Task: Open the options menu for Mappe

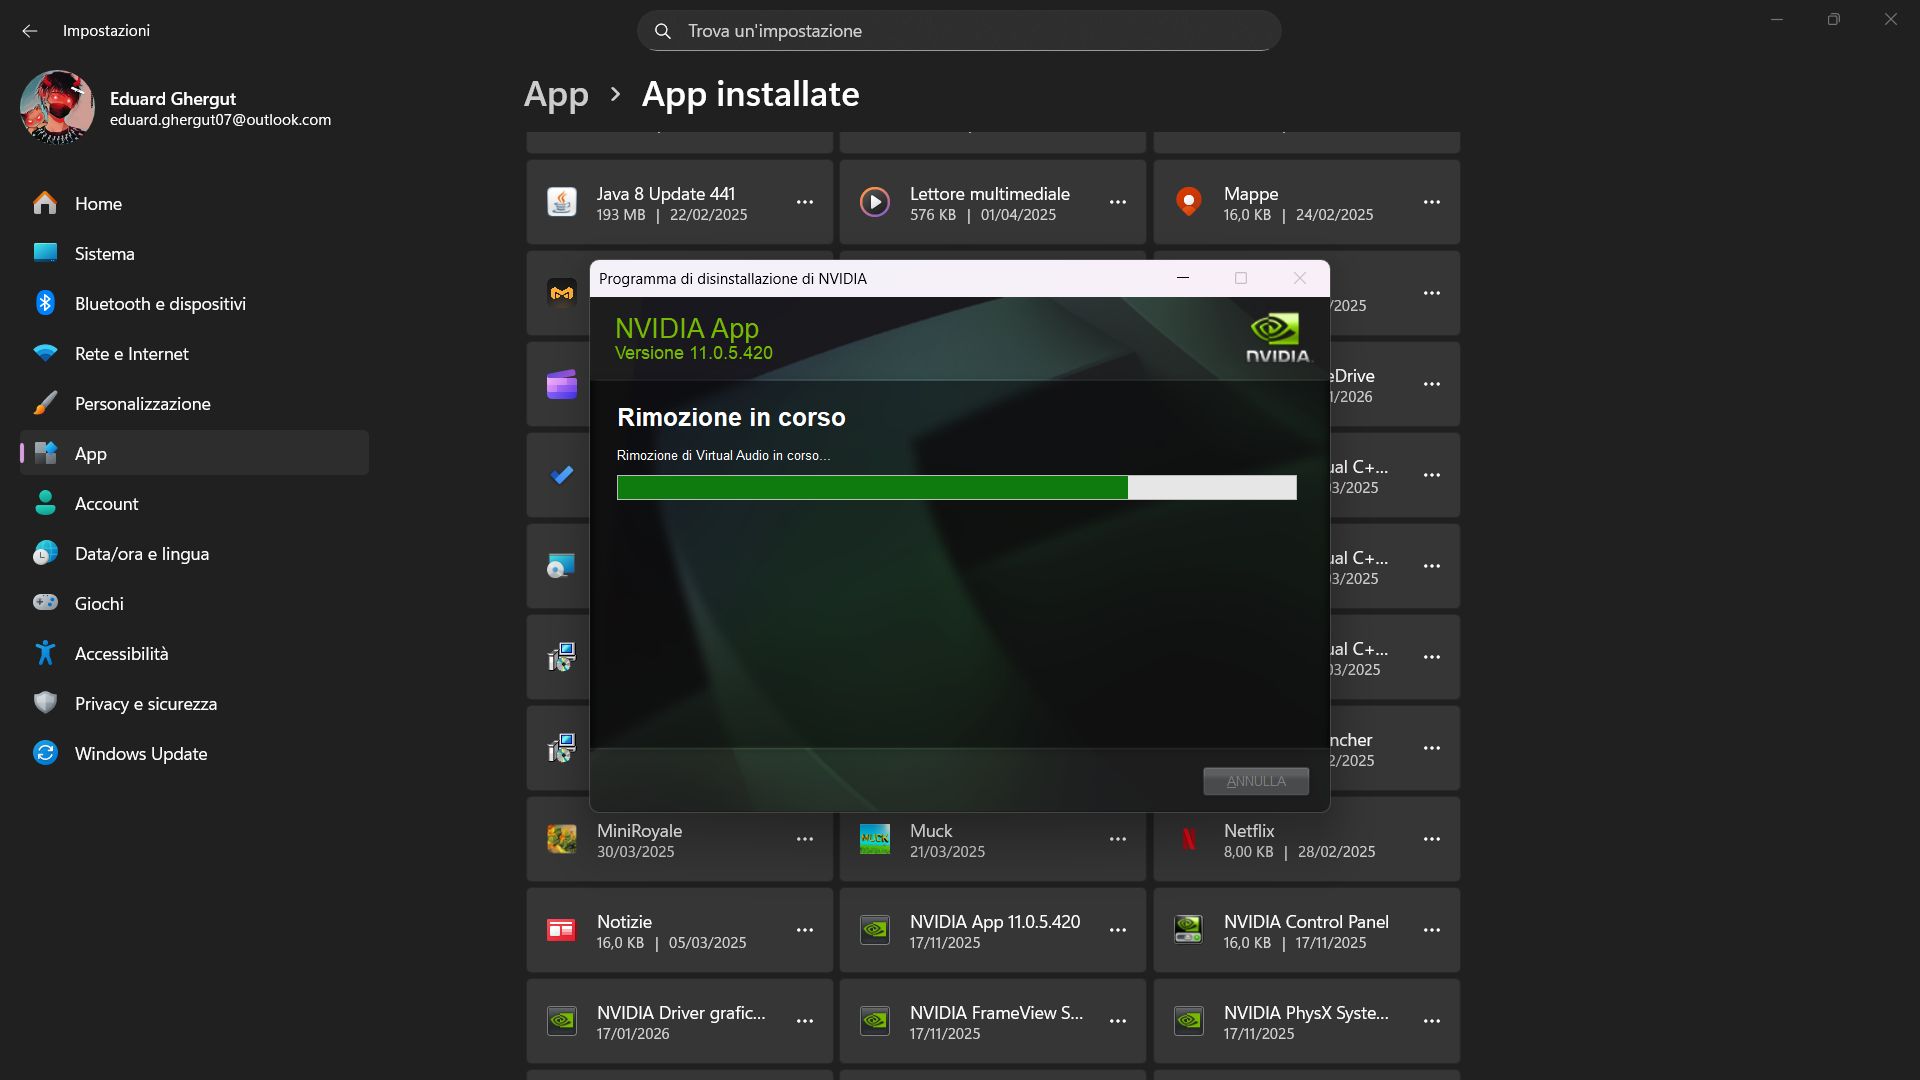Action: click(1432, 202)
